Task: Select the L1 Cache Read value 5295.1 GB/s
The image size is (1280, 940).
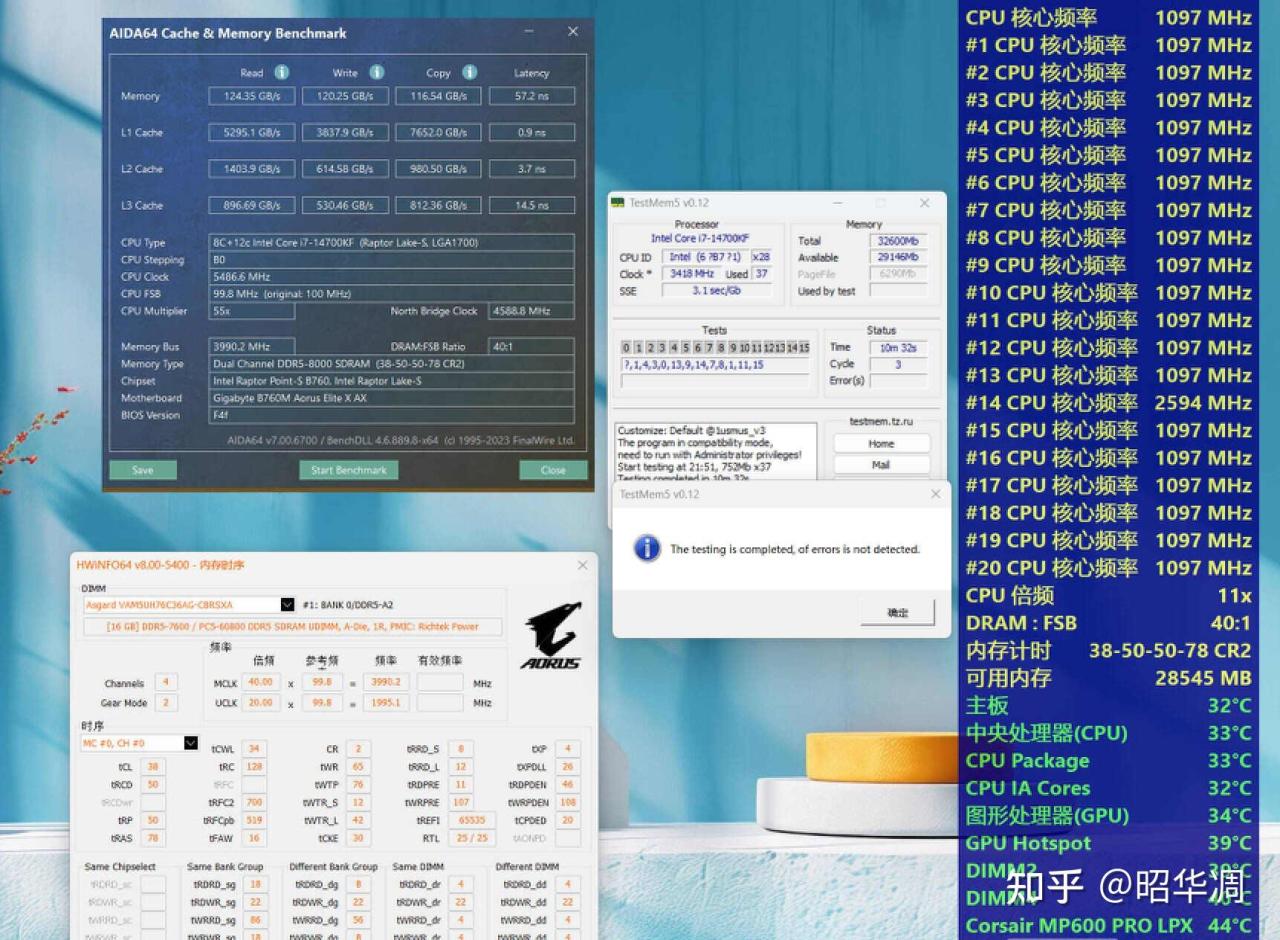Action: coord(252,132)
